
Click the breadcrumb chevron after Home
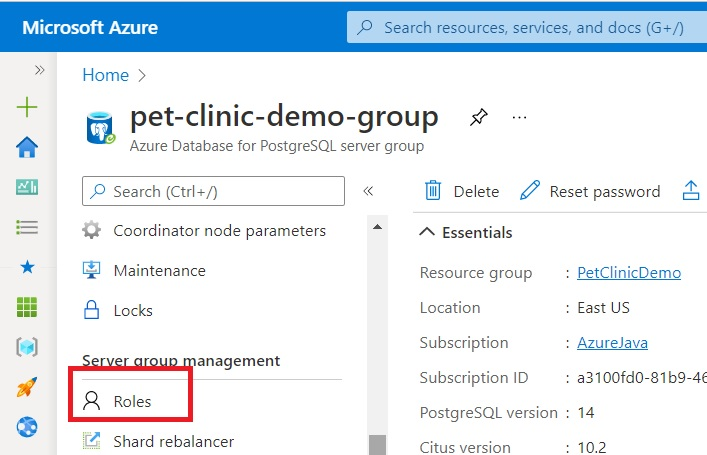(142, 75)
